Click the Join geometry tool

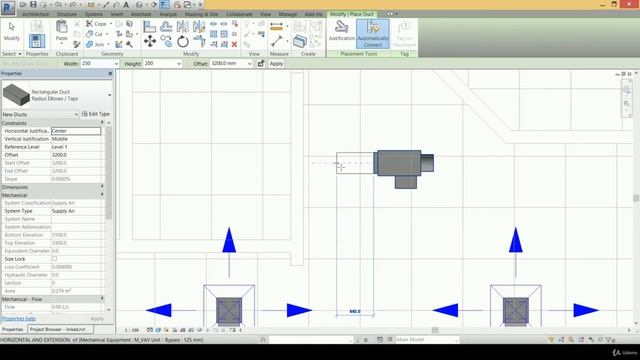click(x=96, y=44)
